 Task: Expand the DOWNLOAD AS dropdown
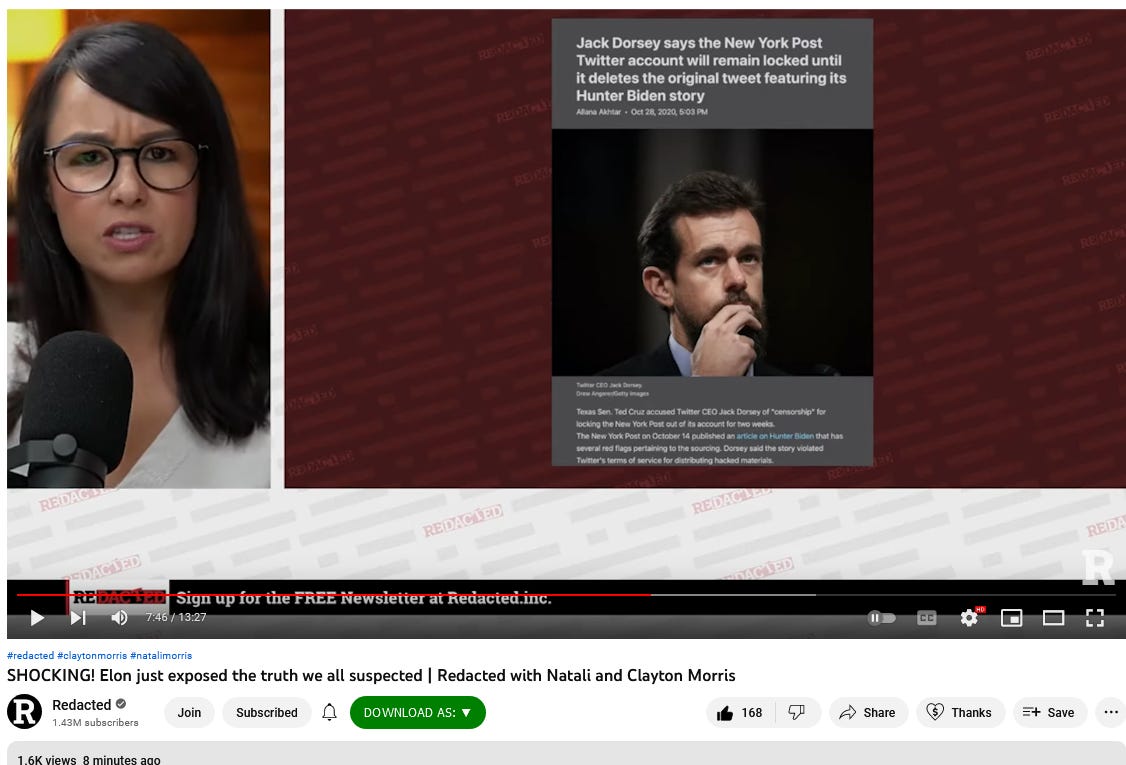click(x=417, y=713)
